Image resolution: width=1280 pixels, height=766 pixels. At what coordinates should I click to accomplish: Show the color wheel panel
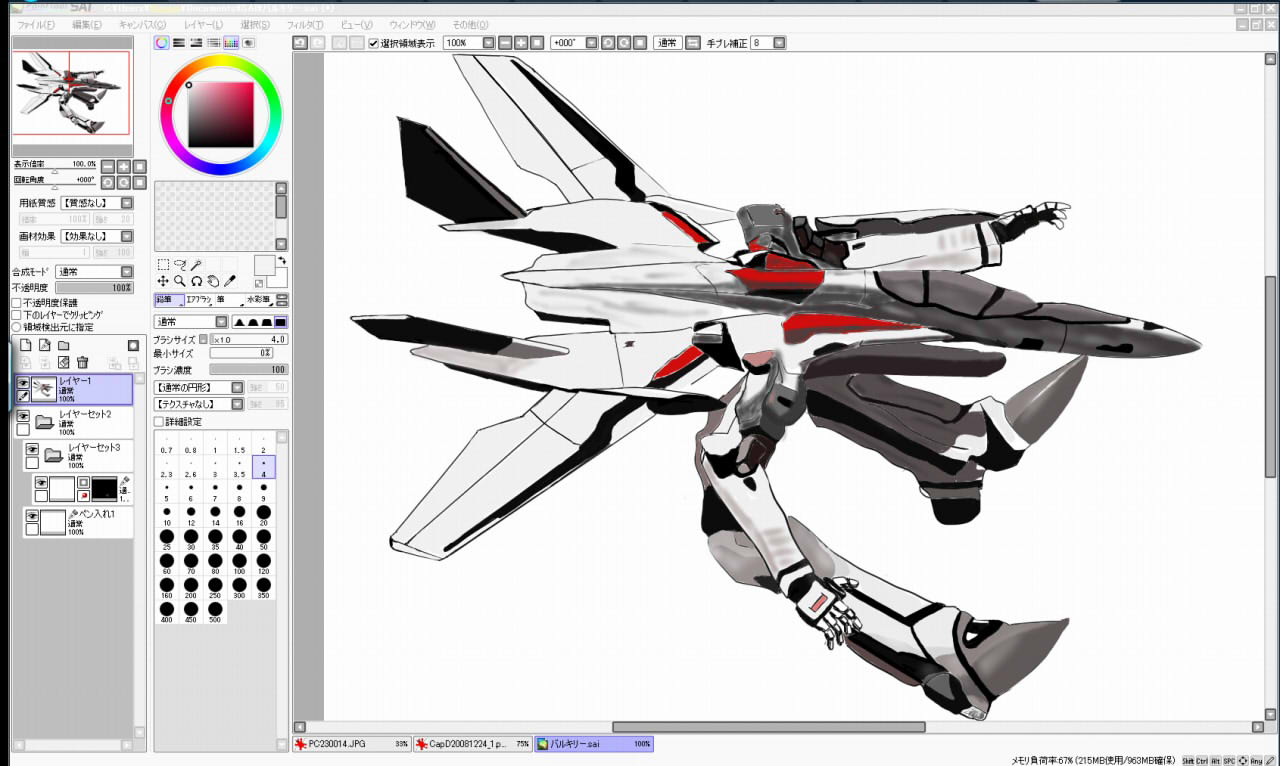coord(161,43)
